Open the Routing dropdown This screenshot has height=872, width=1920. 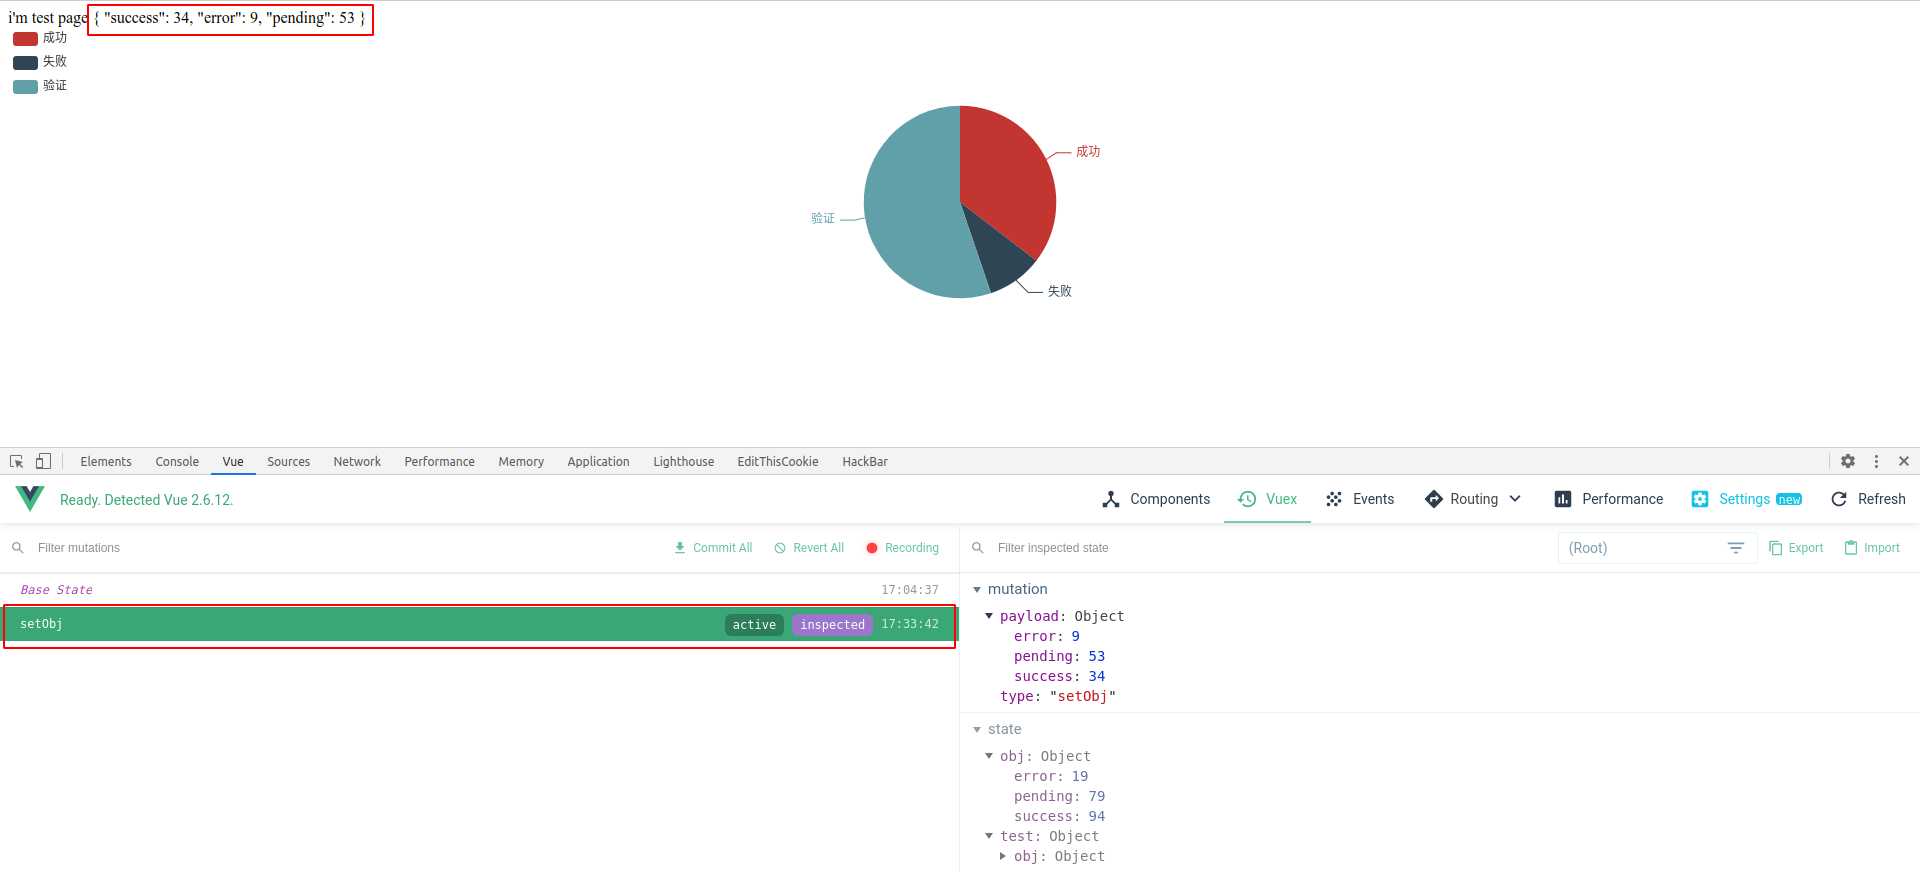1473,499
